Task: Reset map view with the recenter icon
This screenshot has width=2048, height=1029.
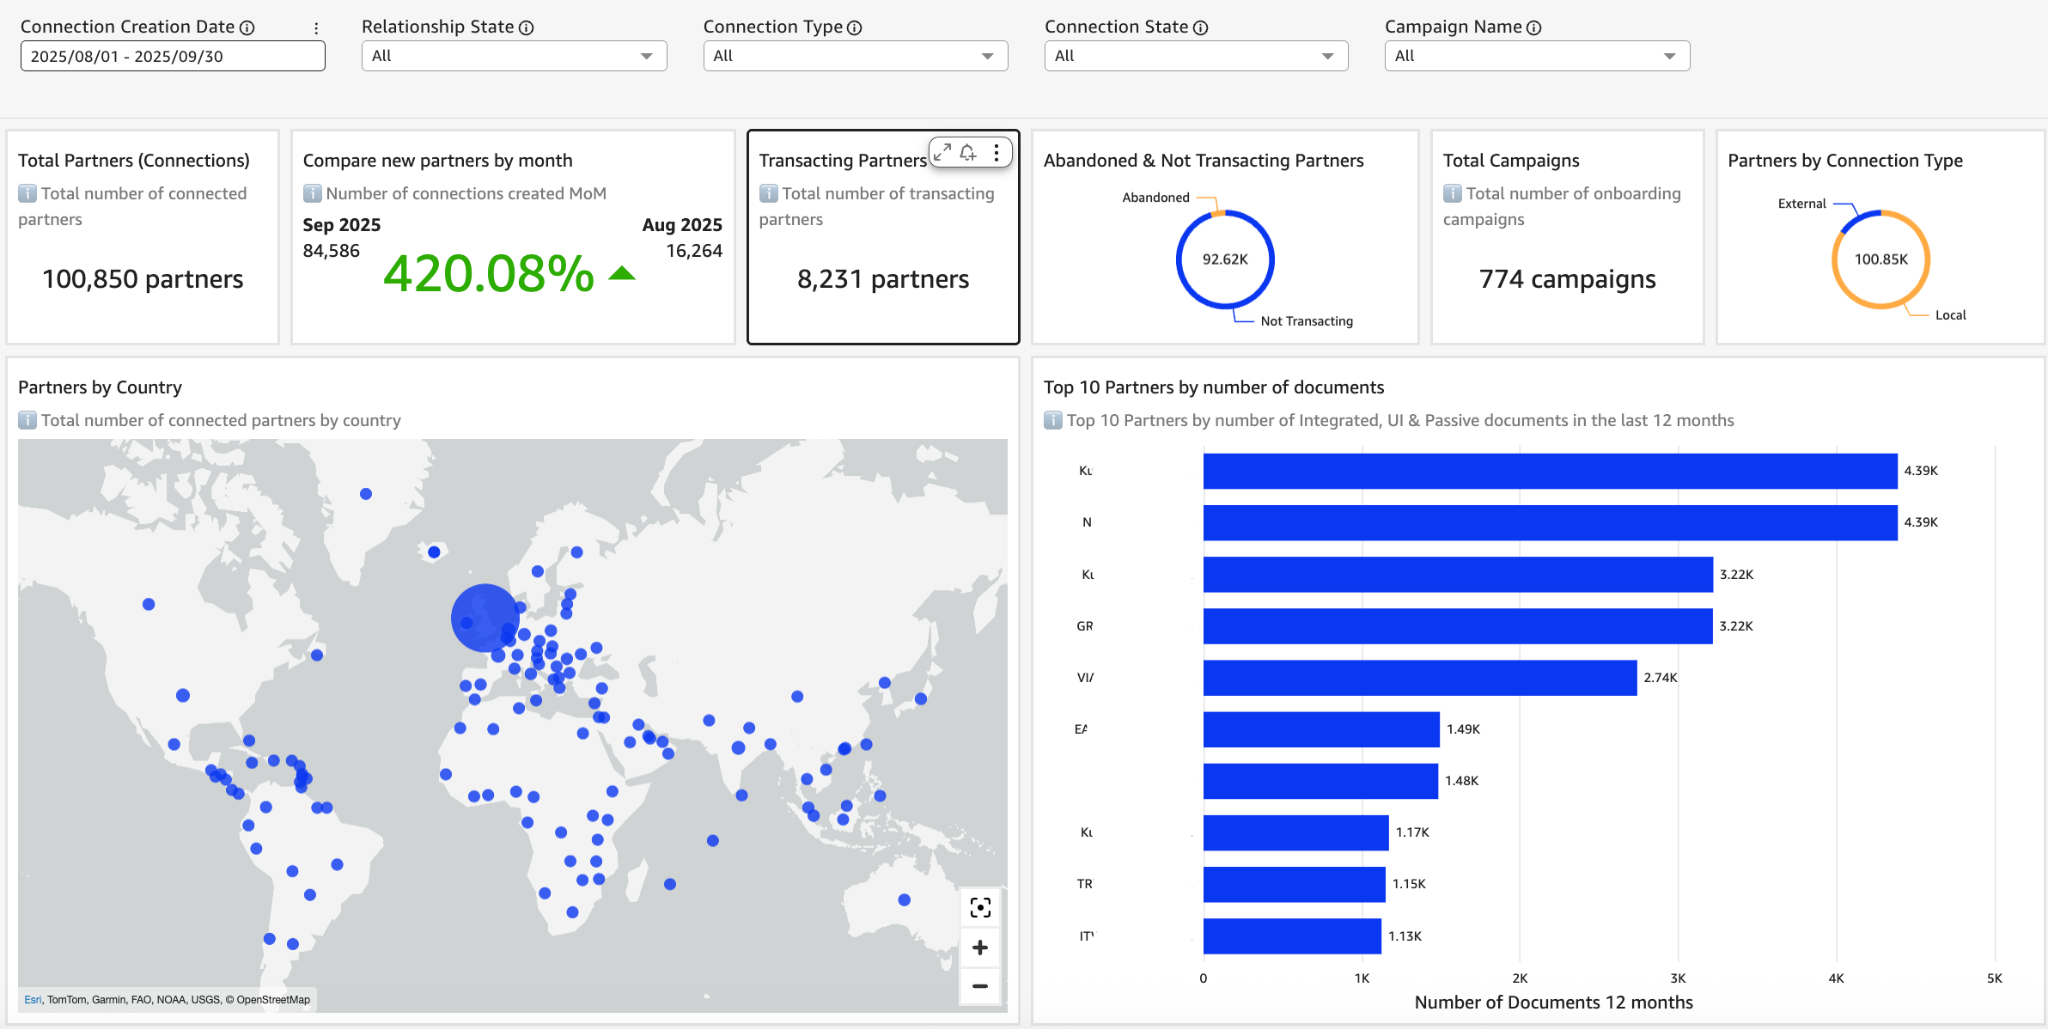Action: 980,907
